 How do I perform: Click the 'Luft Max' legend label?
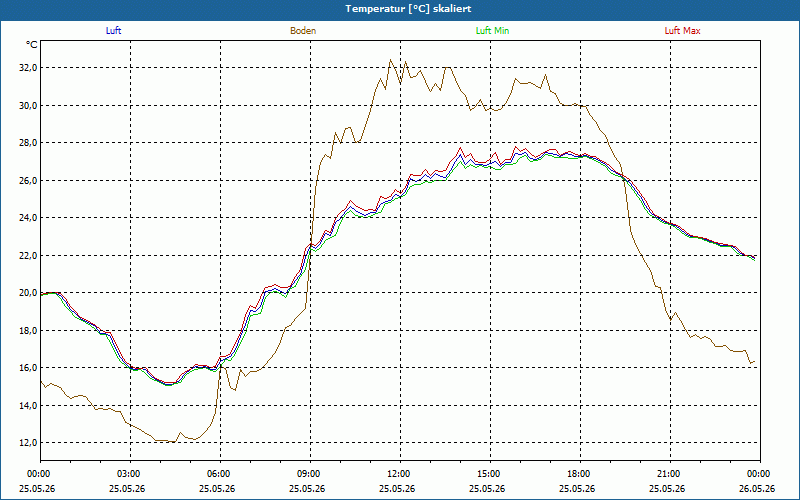coord(682,31)
